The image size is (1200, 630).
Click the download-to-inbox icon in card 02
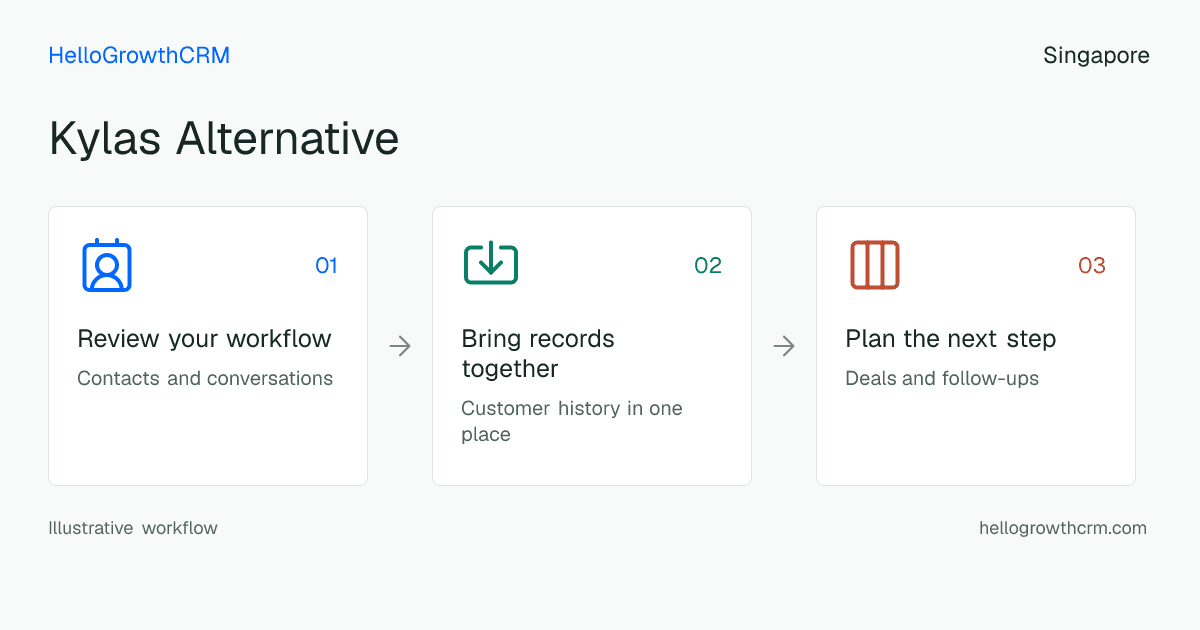click(491, 264)
